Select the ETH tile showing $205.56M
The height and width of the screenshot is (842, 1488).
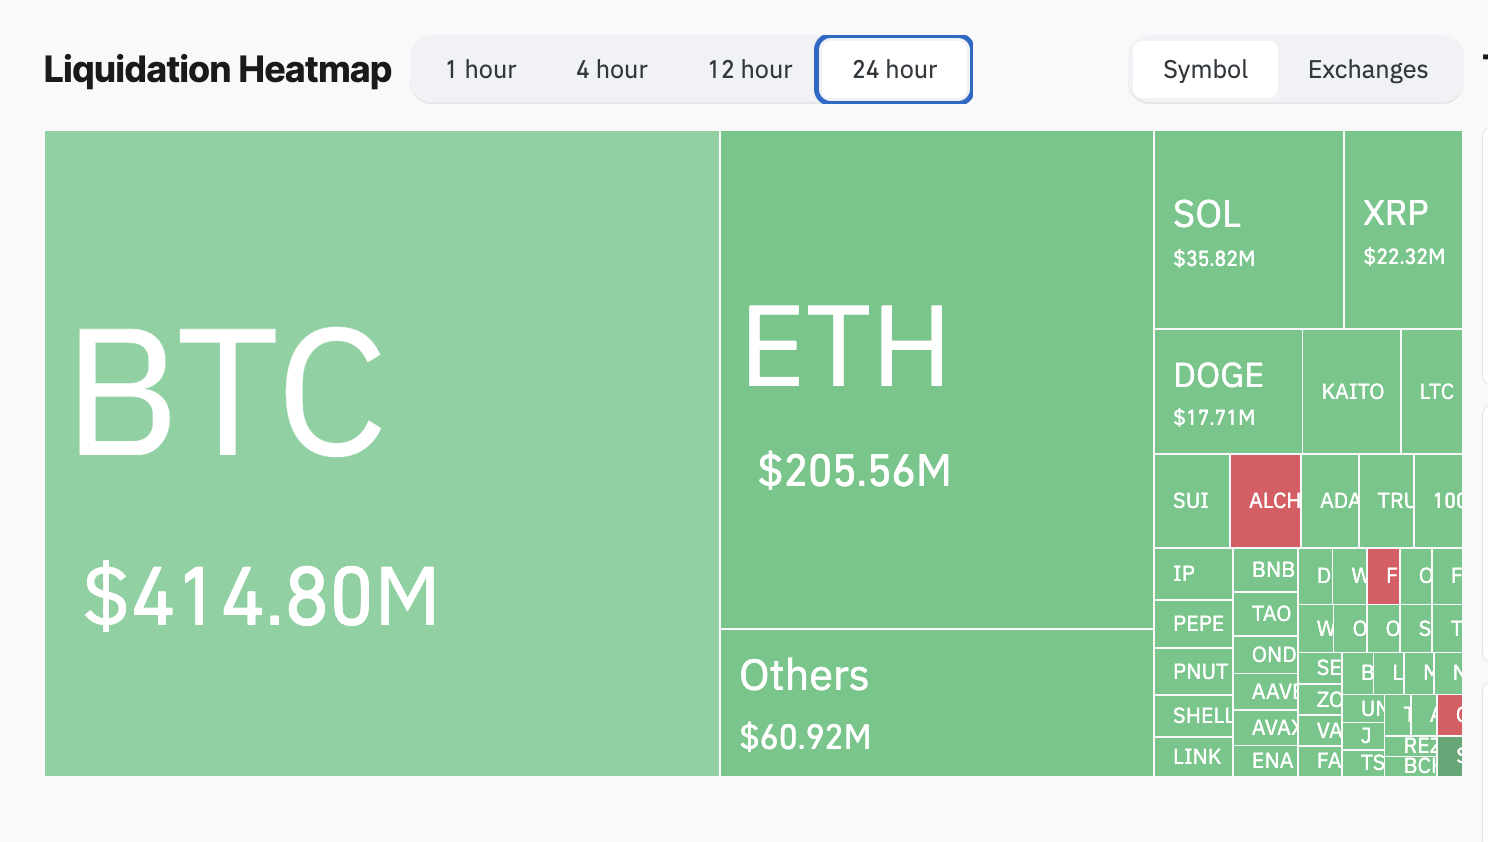click(x=935, y=380)
